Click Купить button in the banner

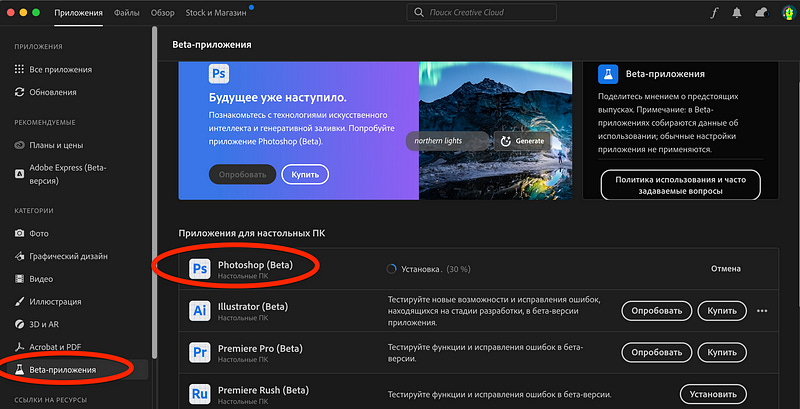pos(305,174)
